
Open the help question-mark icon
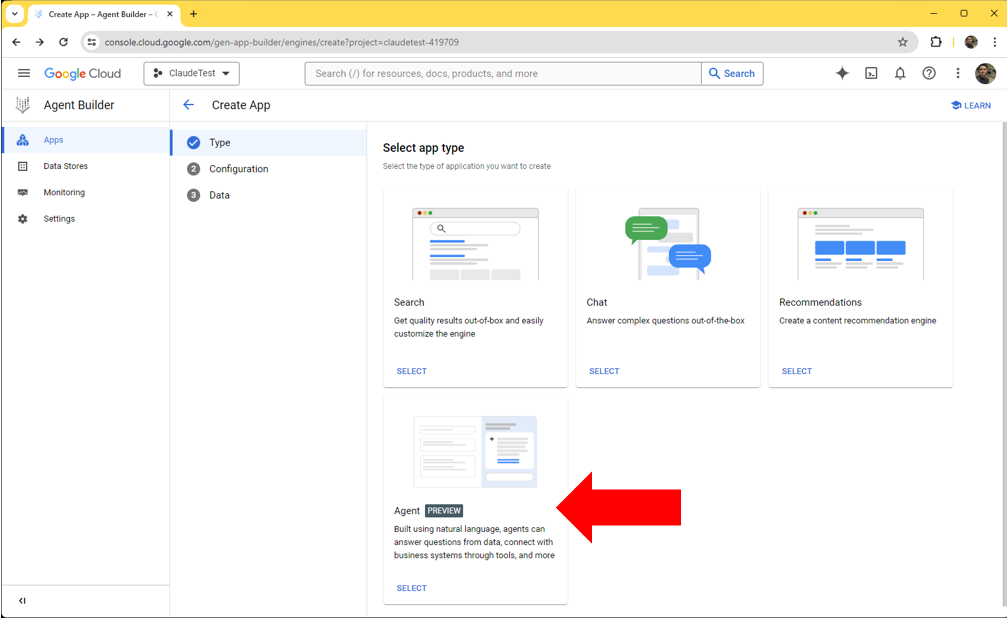click(x=928, y=73)
